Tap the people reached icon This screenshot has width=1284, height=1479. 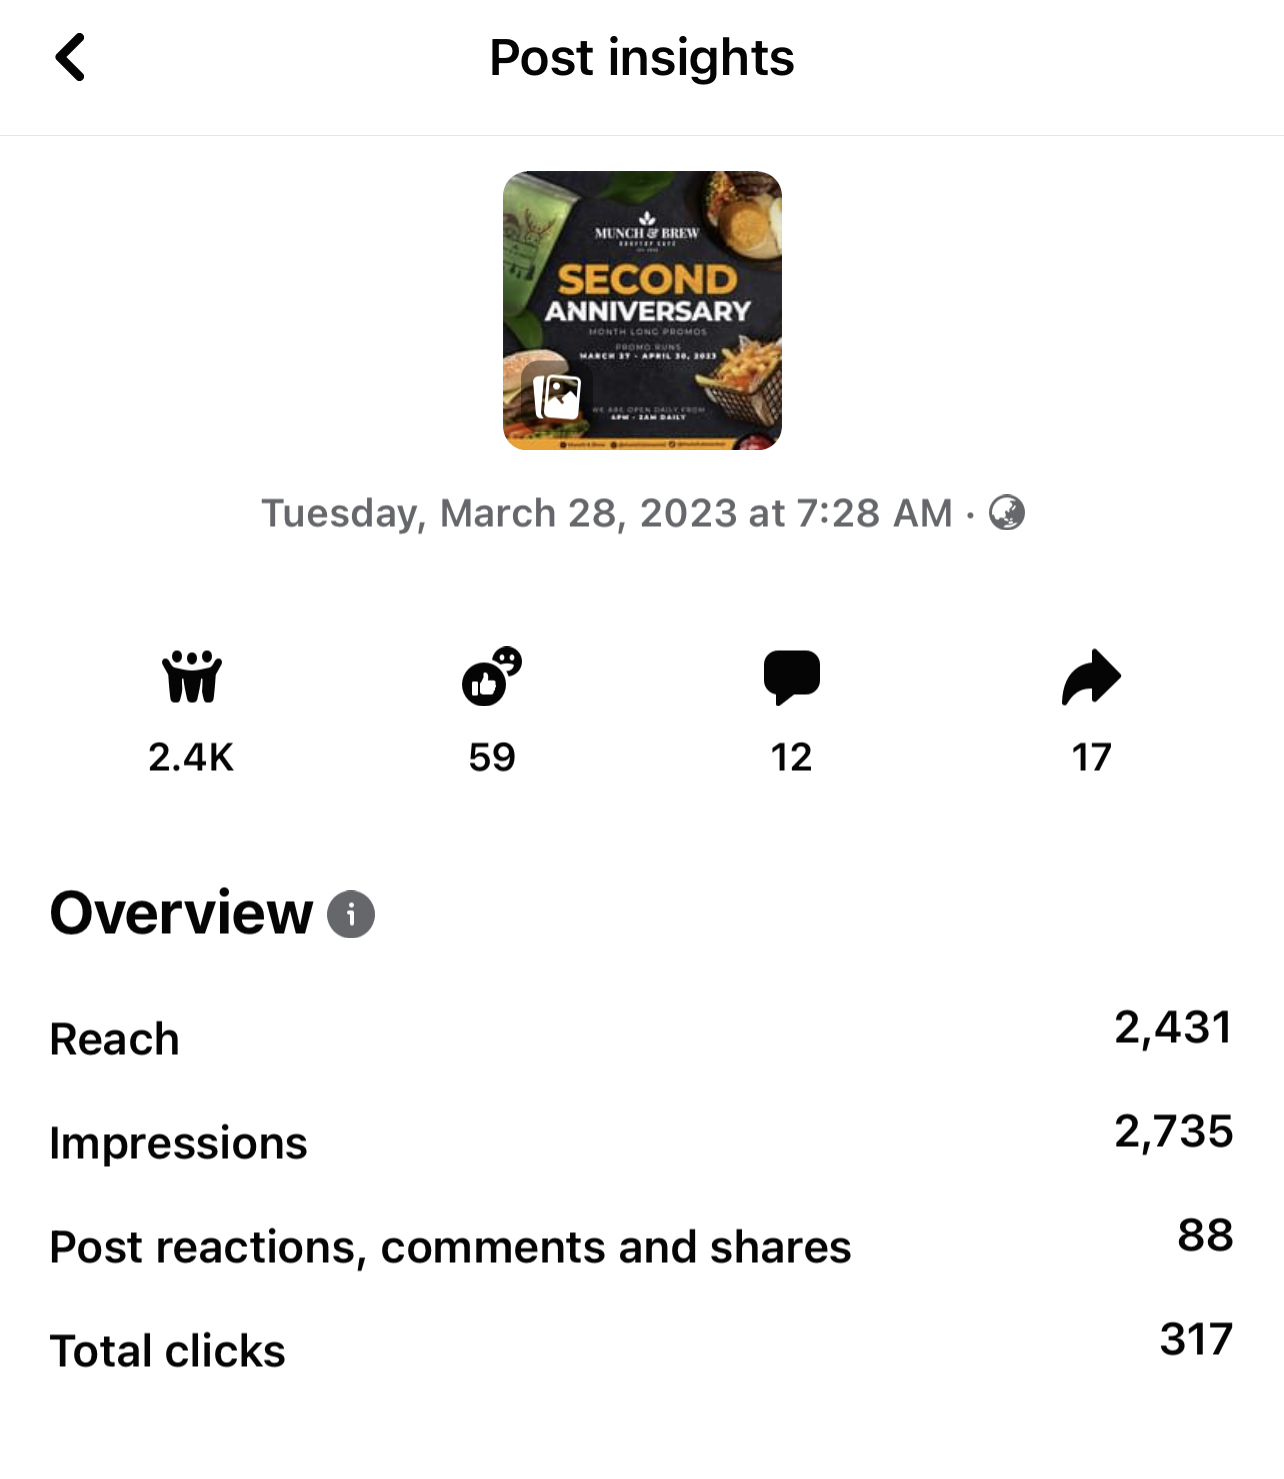click(191, 677)
